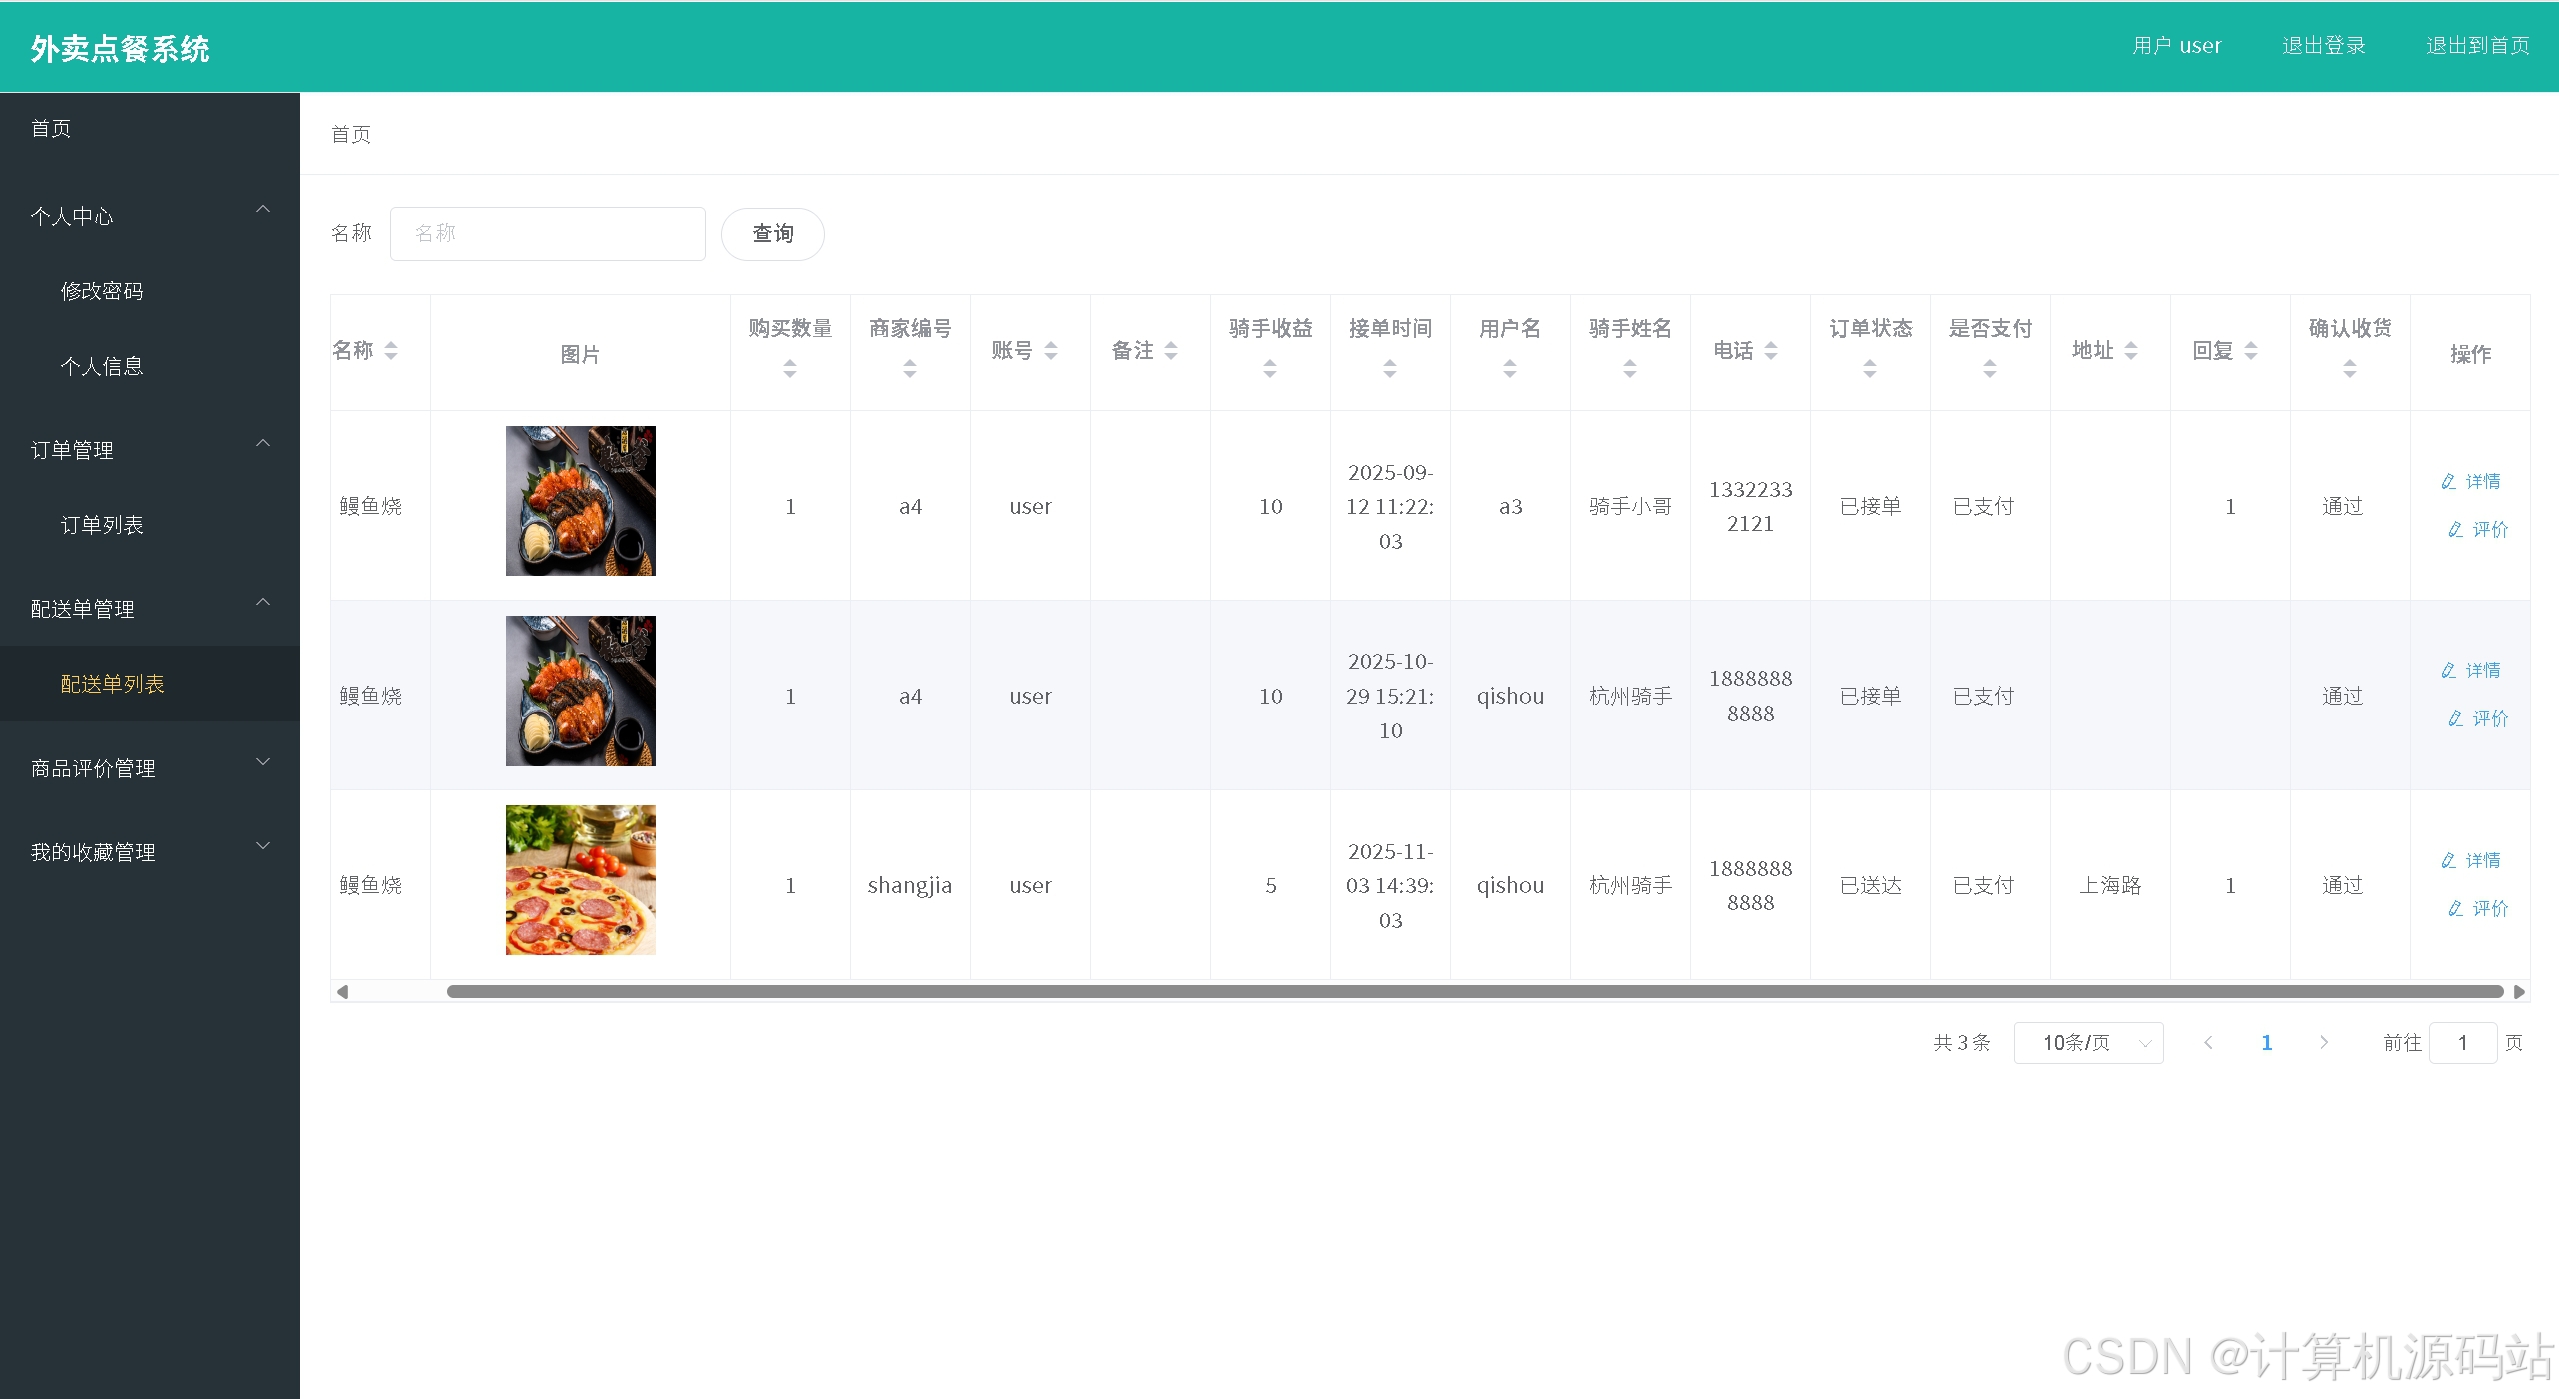Viewport: 2559px width, 1399px height.
Task: Click the 外卖点餐系统 title logo
Action: 120,49
